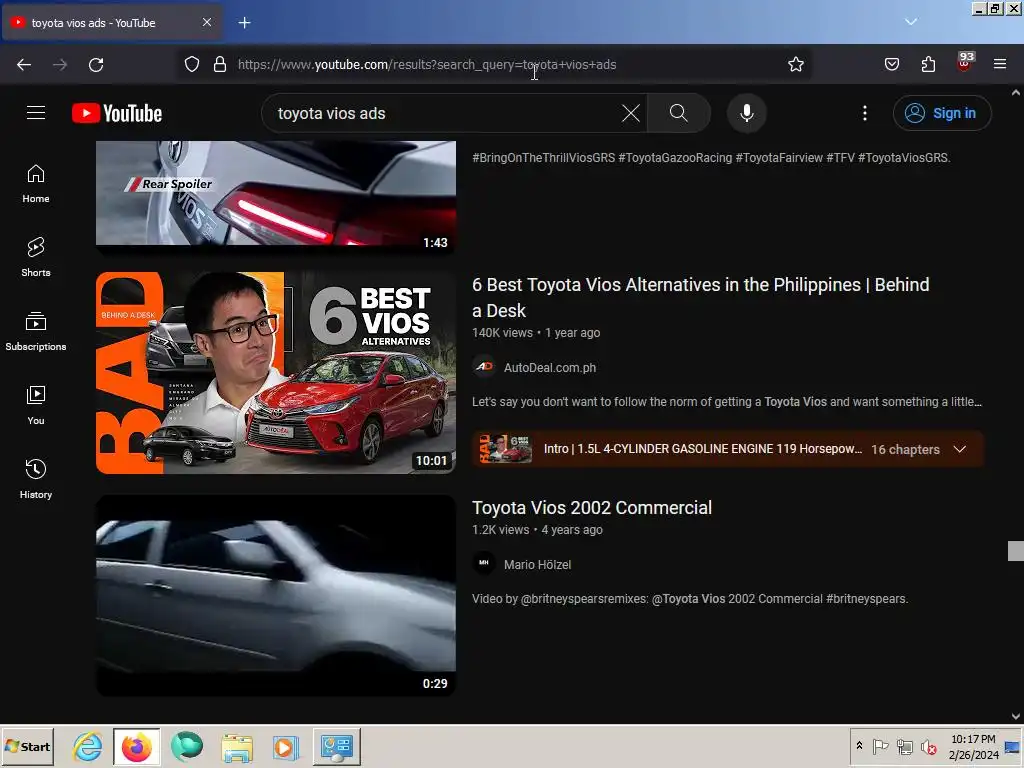Click the scrollbar up arrow
The width and height of the screenshot is (1024, 768).
click(x=1016, y=93)
